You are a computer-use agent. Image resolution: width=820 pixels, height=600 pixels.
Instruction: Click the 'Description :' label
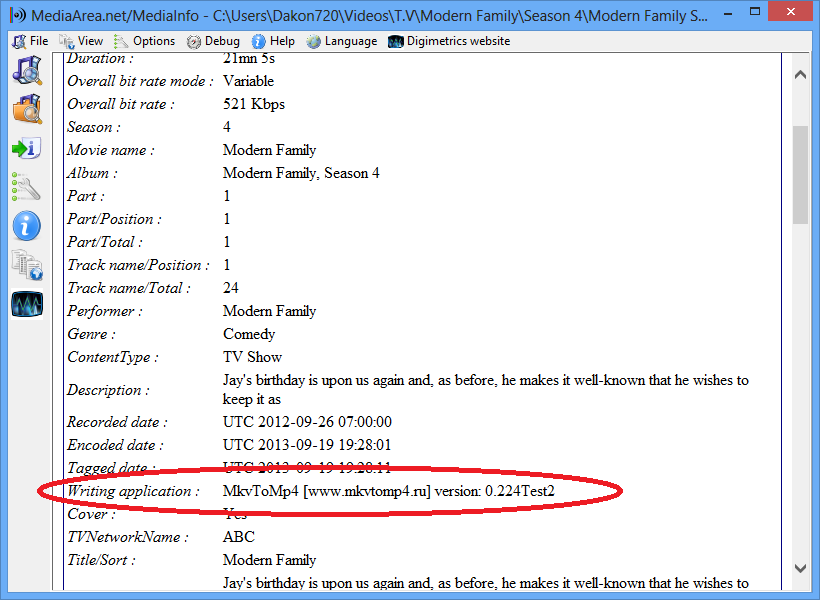[x=108, y=390]
